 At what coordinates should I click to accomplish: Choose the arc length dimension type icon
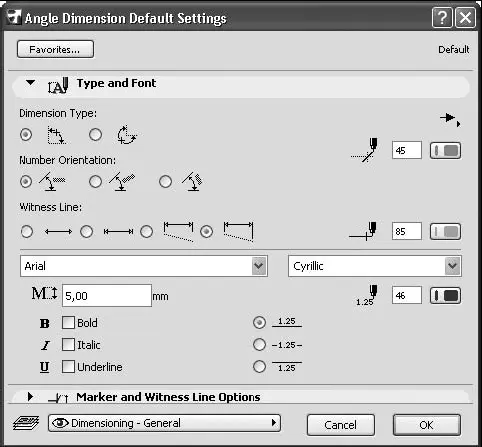tap(127, 135)
